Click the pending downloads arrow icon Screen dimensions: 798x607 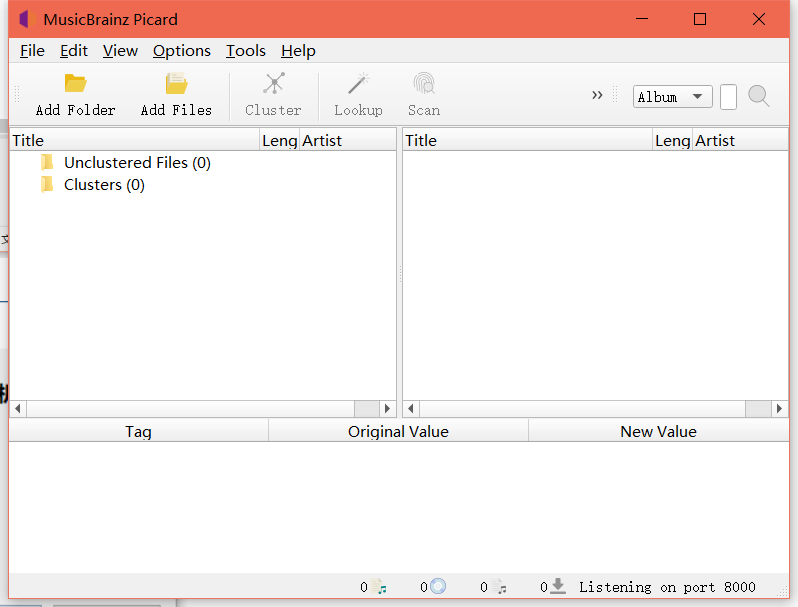coord(558,586)
